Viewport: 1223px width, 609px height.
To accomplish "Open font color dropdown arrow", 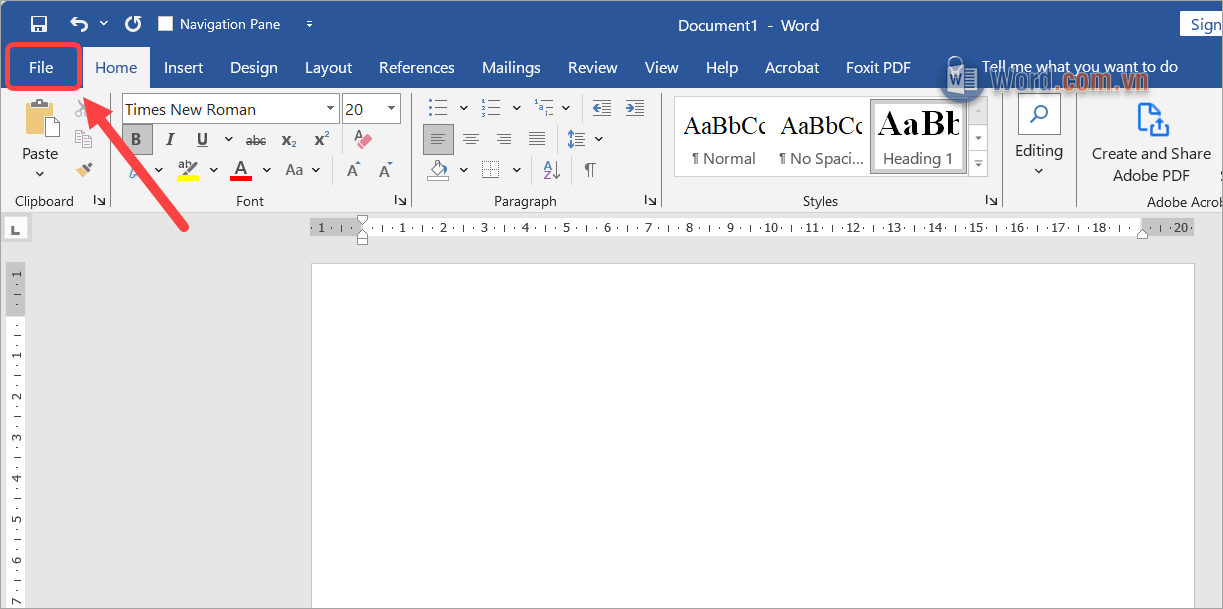I will pyautogui.click(x=267, y=170).
